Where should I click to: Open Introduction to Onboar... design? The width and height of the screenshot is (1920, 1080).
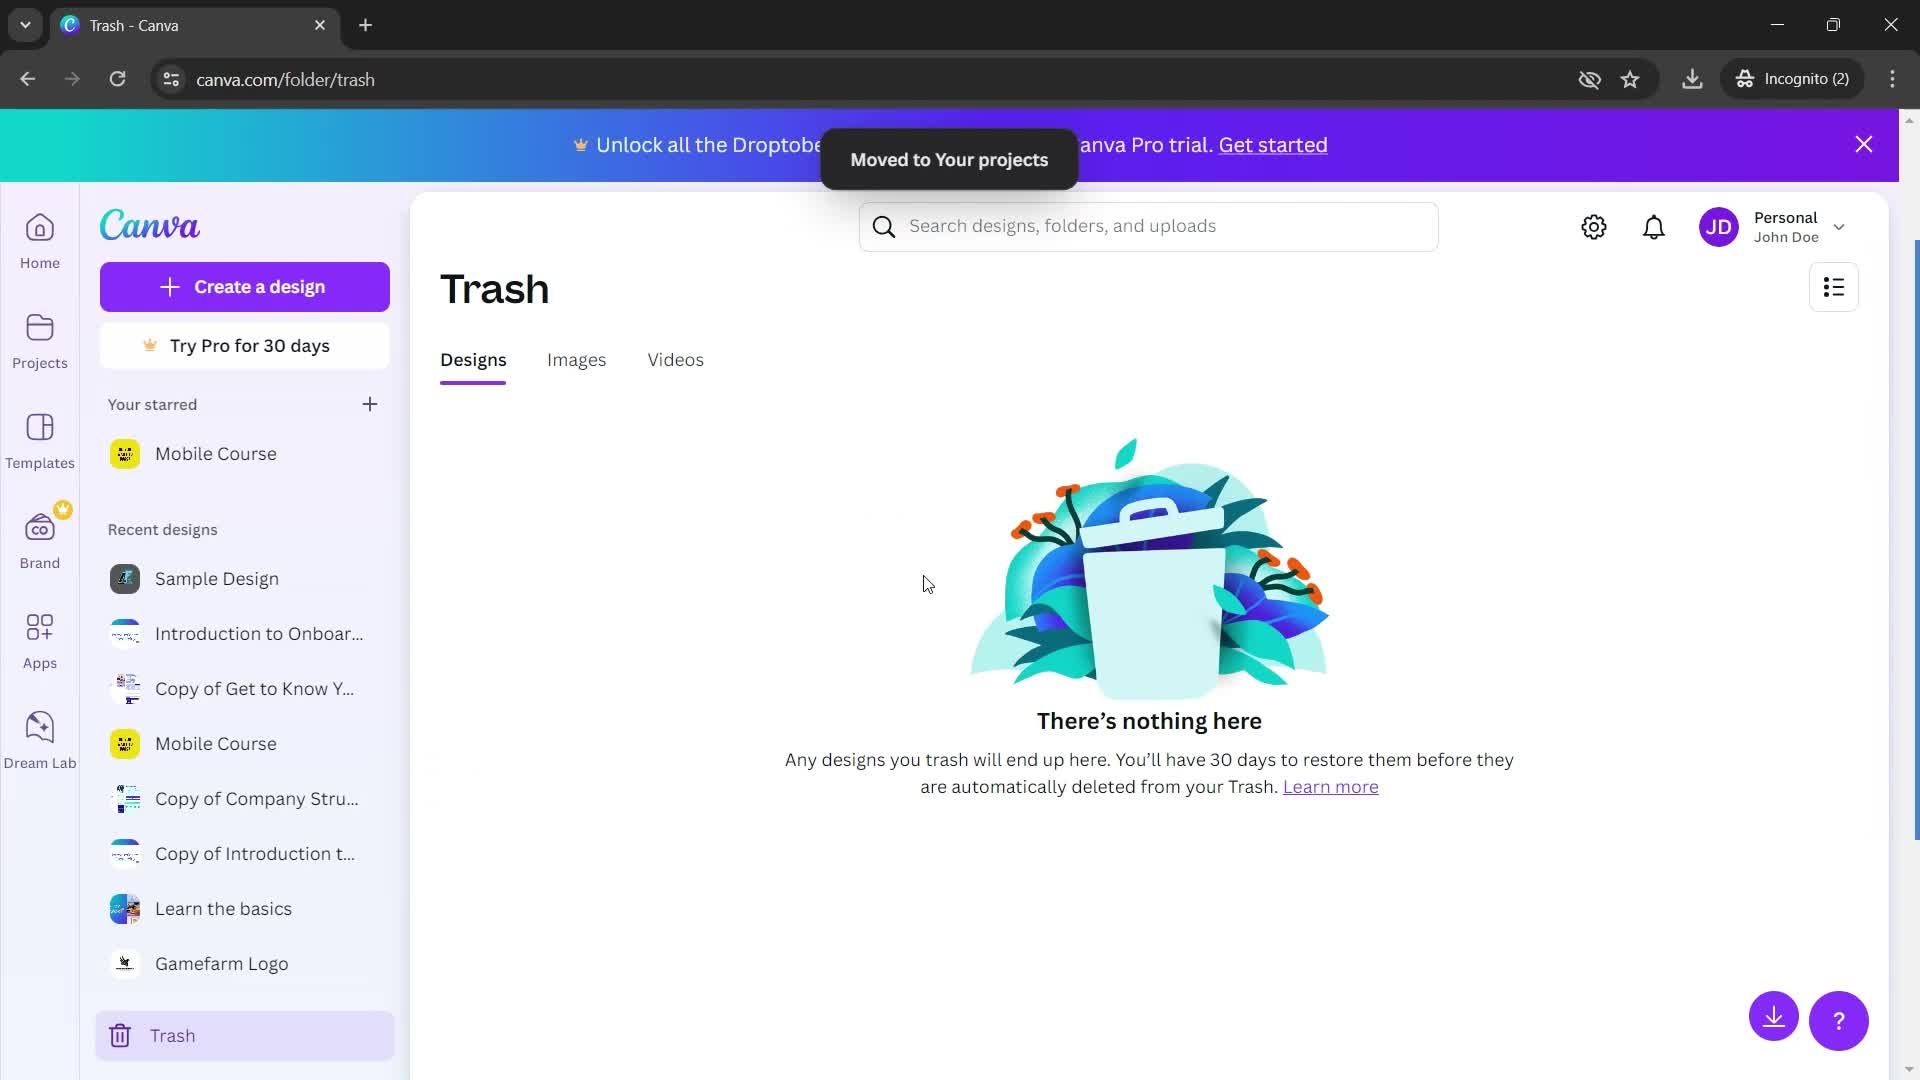coord(245,634)
